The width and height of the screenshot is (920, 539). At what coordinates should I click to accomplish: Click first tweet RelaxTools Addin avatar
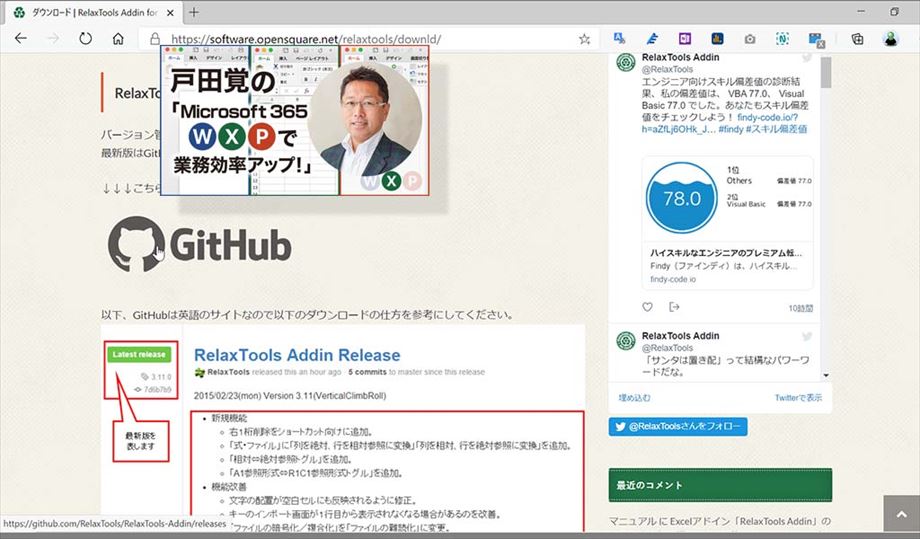(x=626, y=62)
